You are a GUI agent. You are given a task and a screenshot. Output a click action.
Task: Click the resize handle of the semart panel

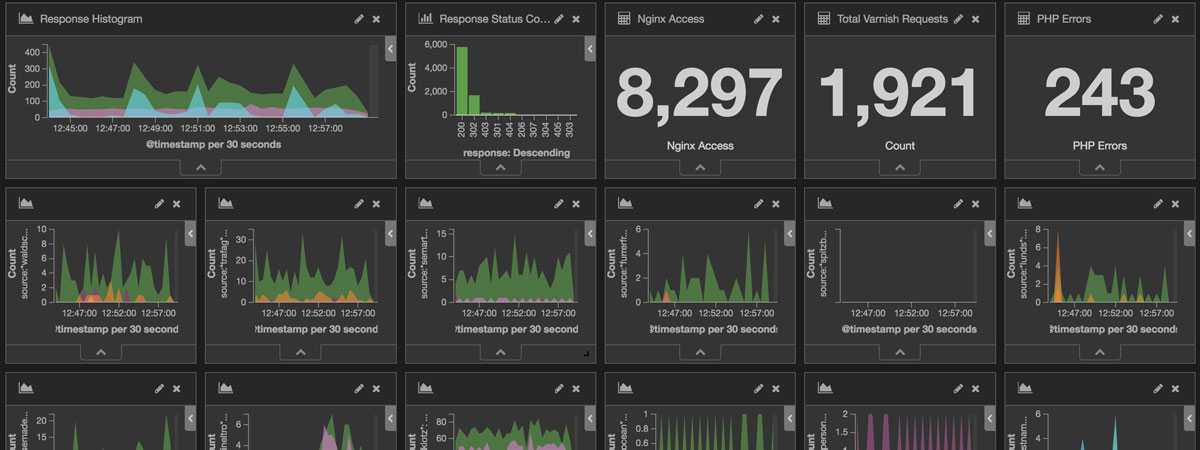[x=587, y=354]
